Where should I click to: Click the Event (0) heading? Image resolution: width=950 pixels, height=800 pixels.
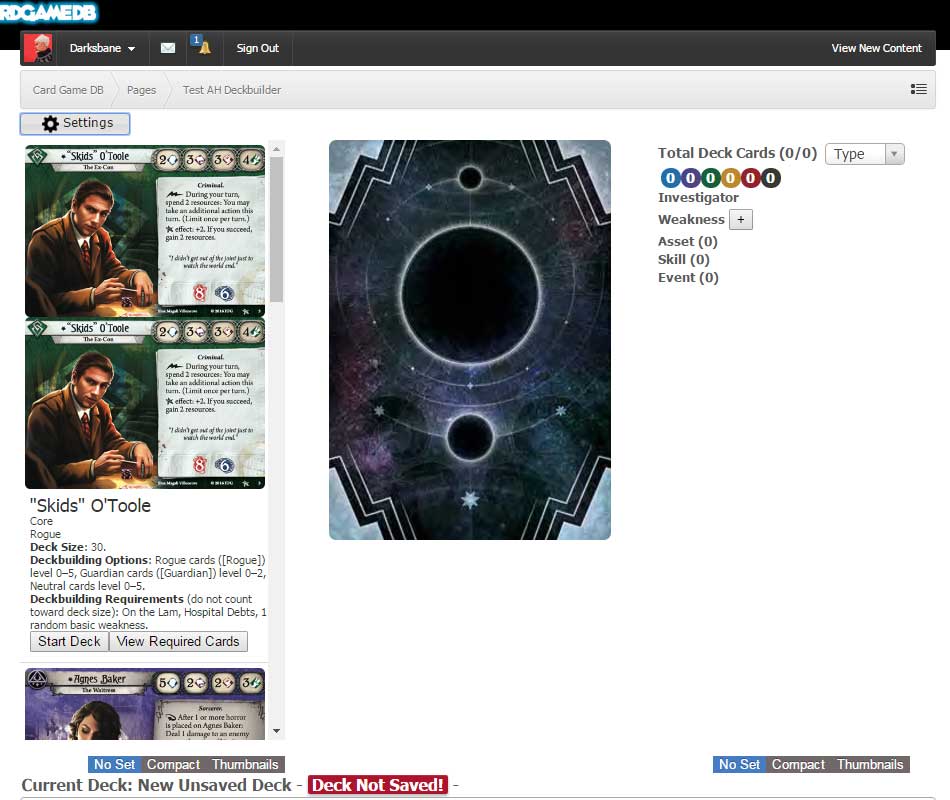point(688,278)
